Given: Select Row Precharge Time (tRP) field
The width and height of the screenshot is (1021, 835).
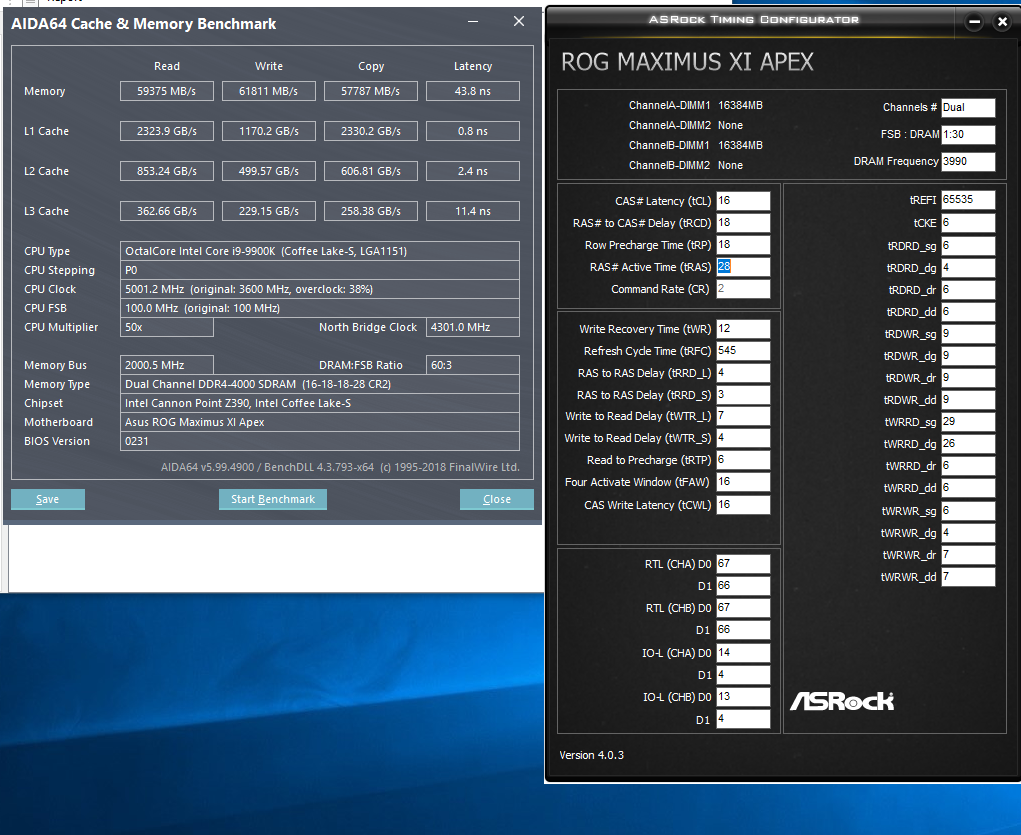Looking at the screenshot, I should point(743,245).
